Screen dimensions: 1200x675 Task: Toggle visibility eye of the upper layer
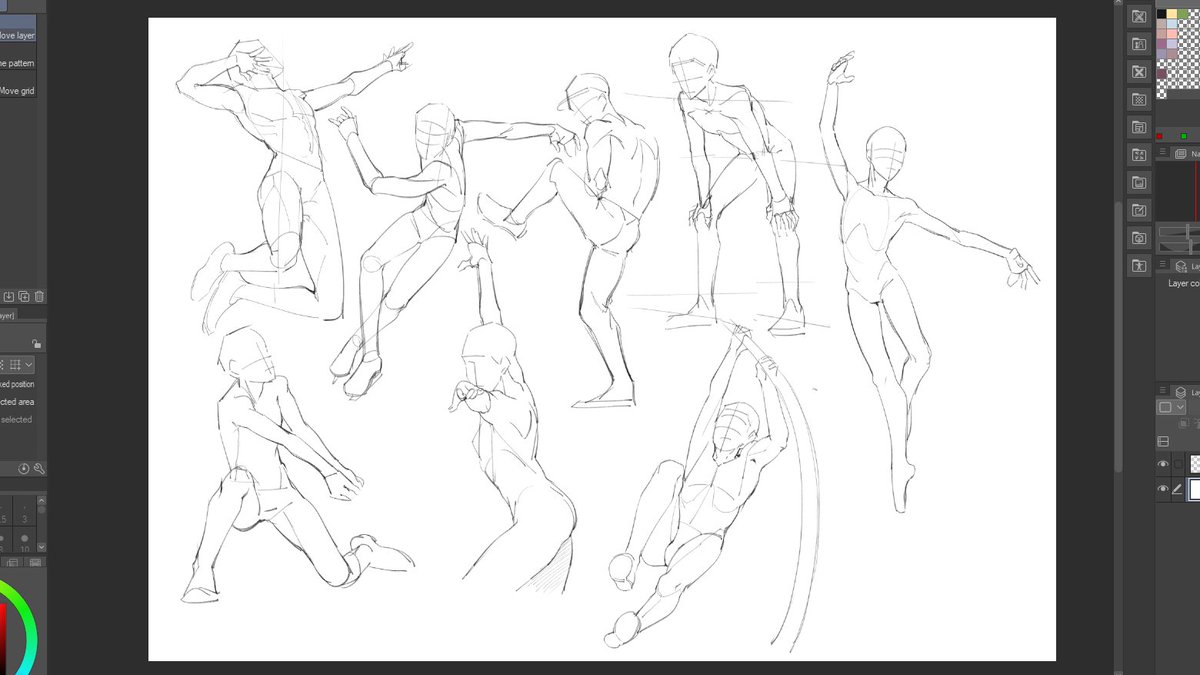click(x=1163, y=464)
